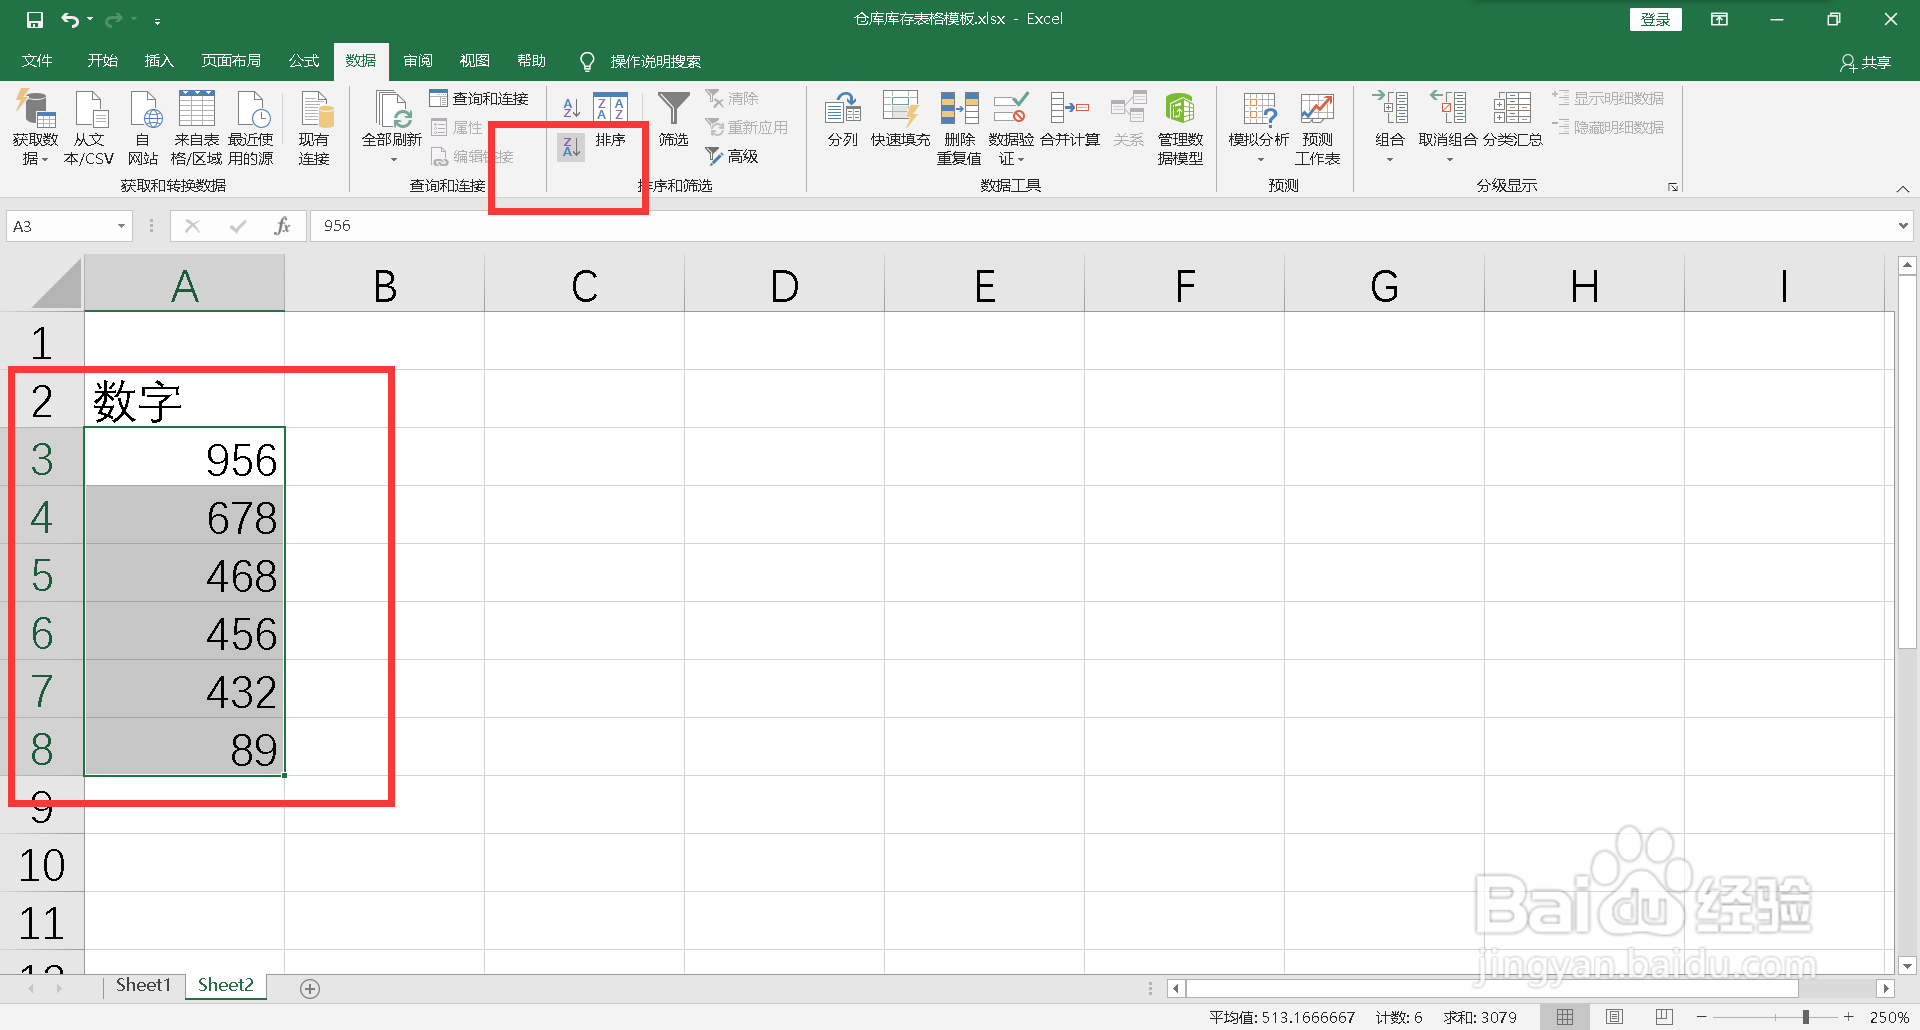
Task: Open 高级 advanced filter
Action: (732, 156)
